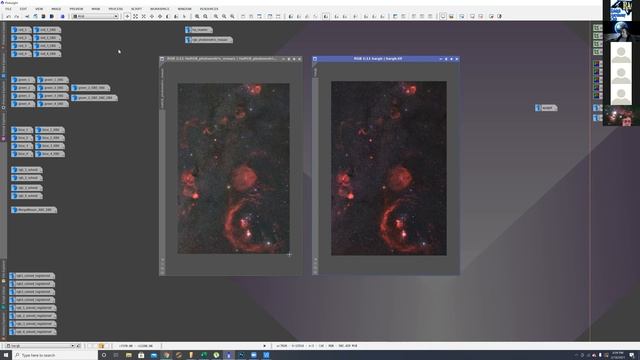Select the blue_1 image icon

coord(22,130)
